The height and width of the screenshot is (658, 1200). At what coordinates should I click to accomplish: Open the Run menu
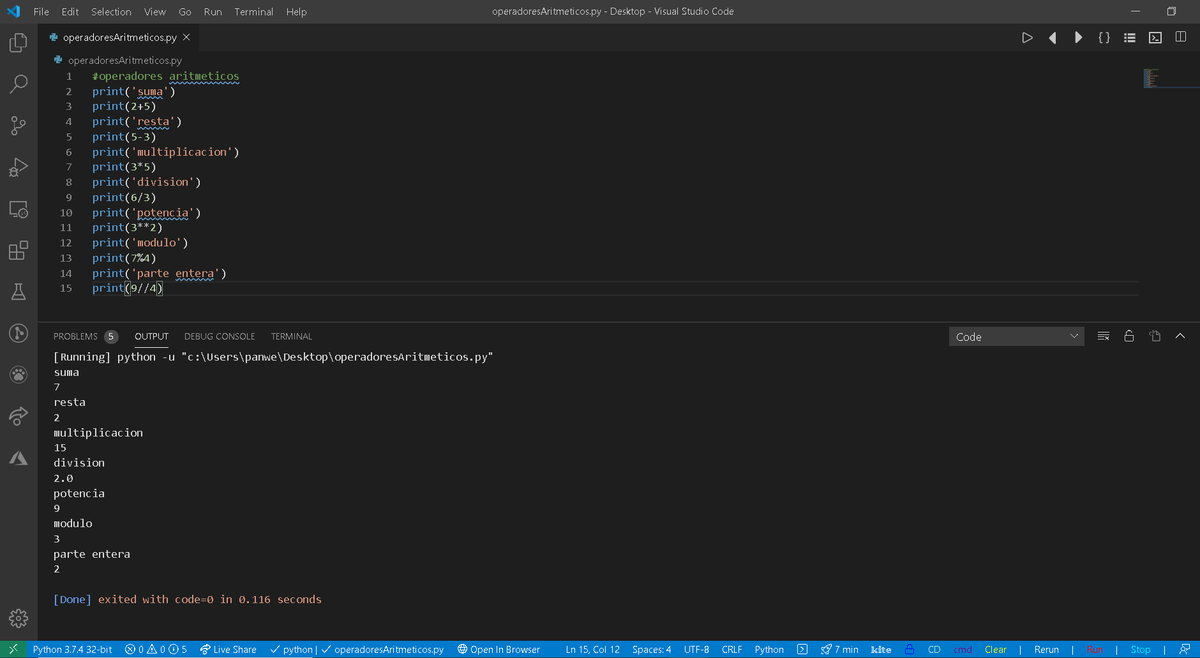click(x=213, y=11)
